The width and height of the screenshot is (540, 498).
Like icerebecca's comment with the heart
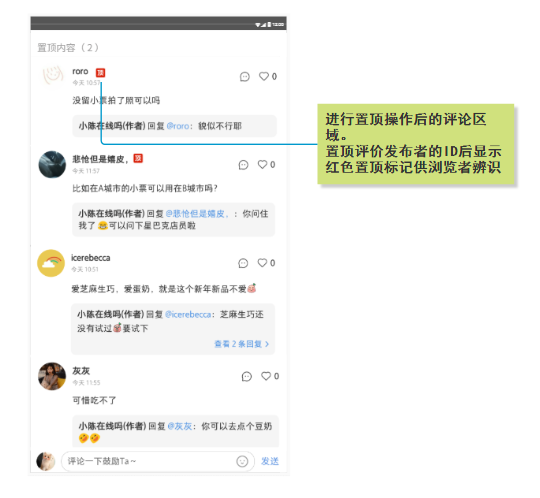click(262, 263)
